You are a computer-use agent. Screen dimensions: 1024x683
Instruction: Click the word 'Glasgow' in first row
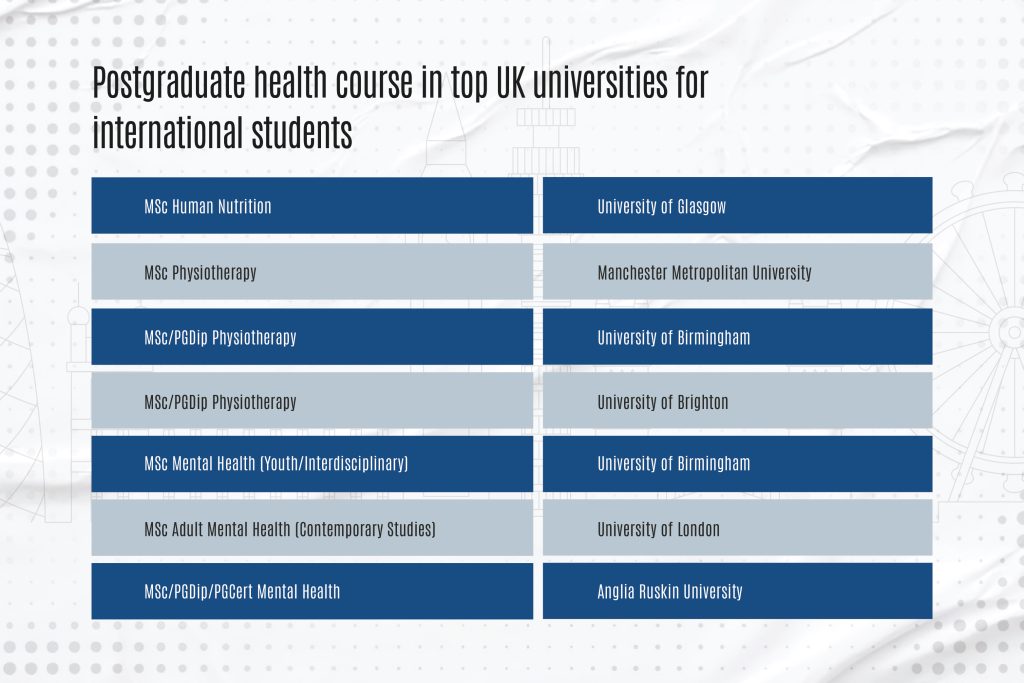tap(701, 207)
